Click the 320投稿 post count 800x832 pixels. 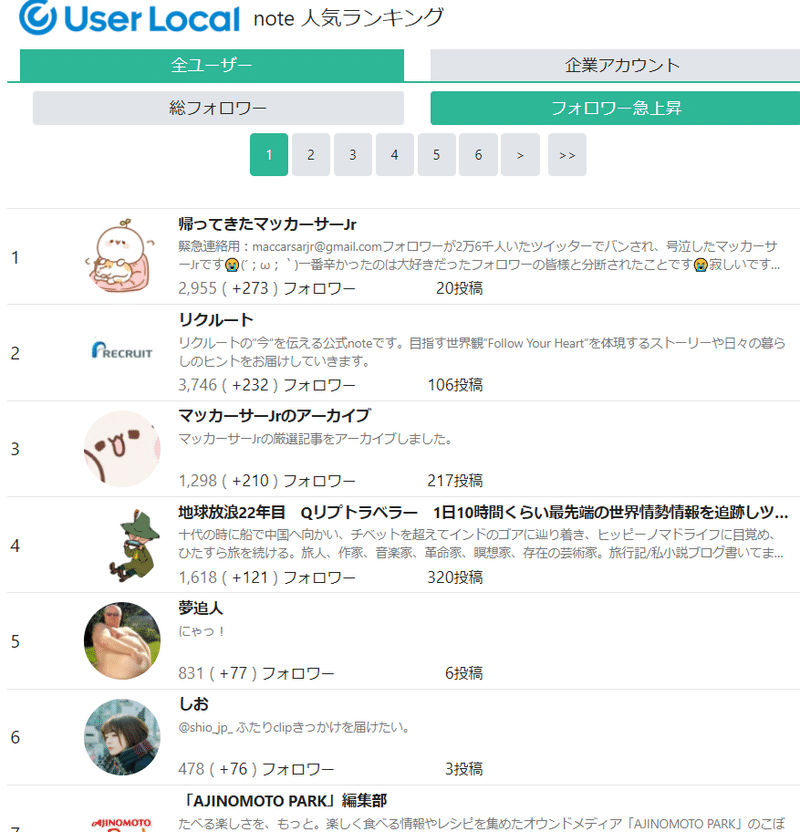point(455,577)
